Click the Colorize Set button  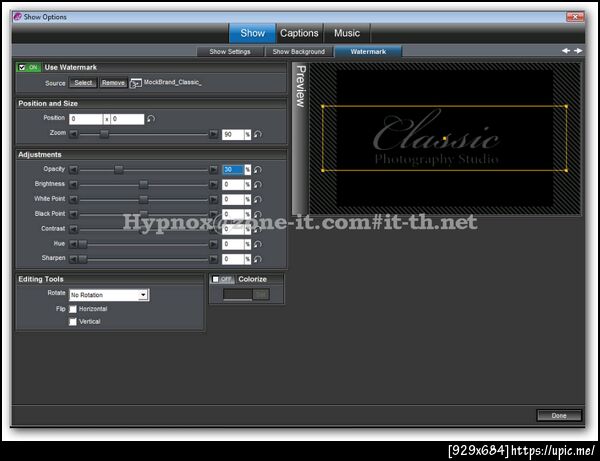(x=261, y=294)
